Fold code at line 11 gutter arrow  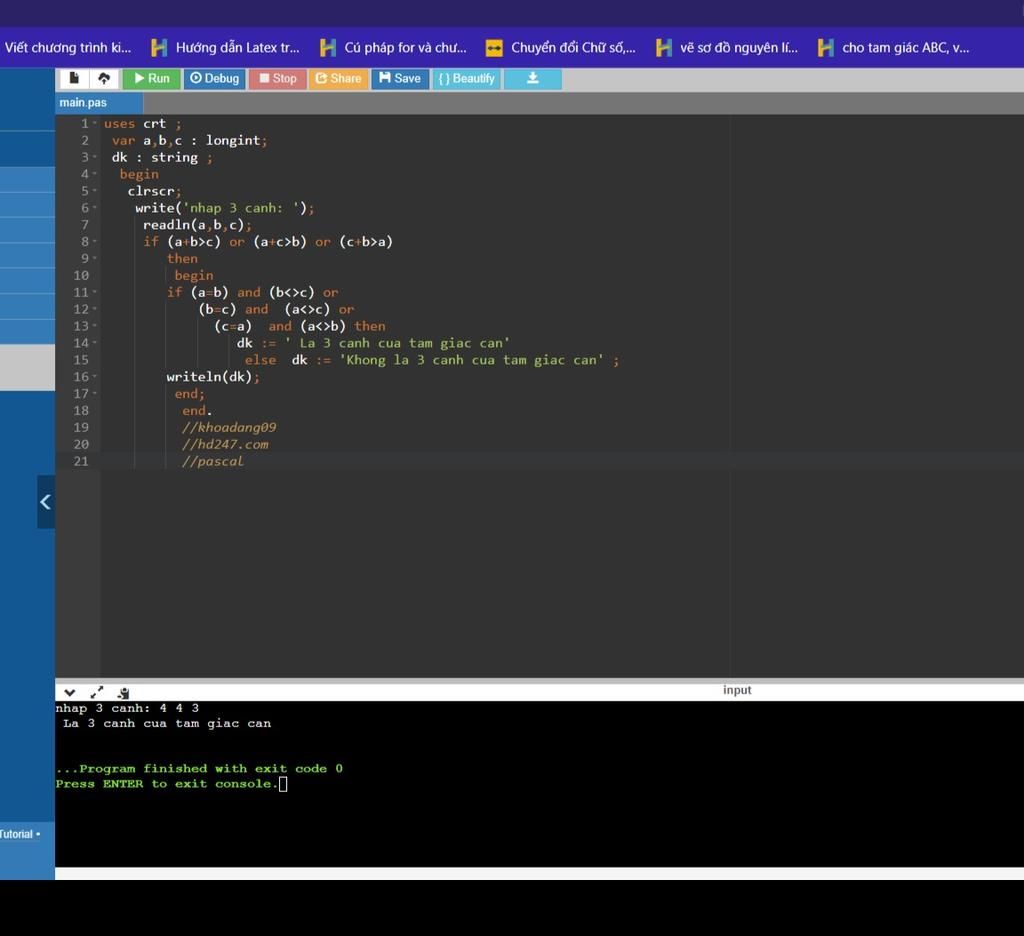point(95,292)
